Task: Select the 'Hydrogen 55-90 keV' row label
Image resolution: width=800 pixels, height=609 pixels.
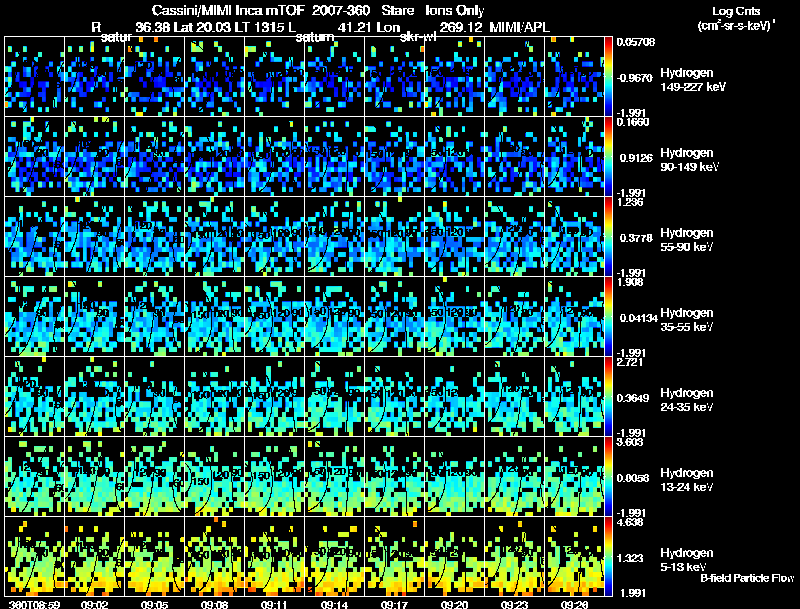Action: click(687, 240)
